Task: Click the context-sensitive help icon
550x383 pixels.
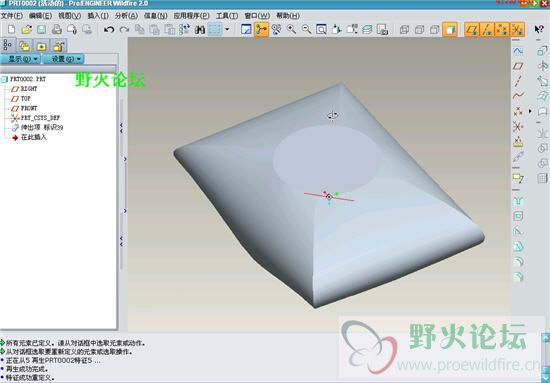Action: tap(539, 29)
